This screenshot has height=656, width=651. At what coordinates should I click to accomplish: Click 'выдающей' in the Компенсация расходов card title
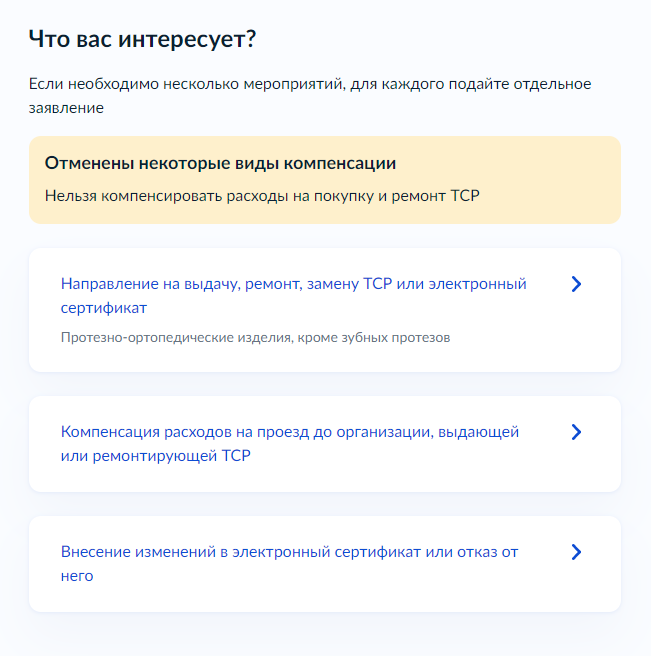478,432
